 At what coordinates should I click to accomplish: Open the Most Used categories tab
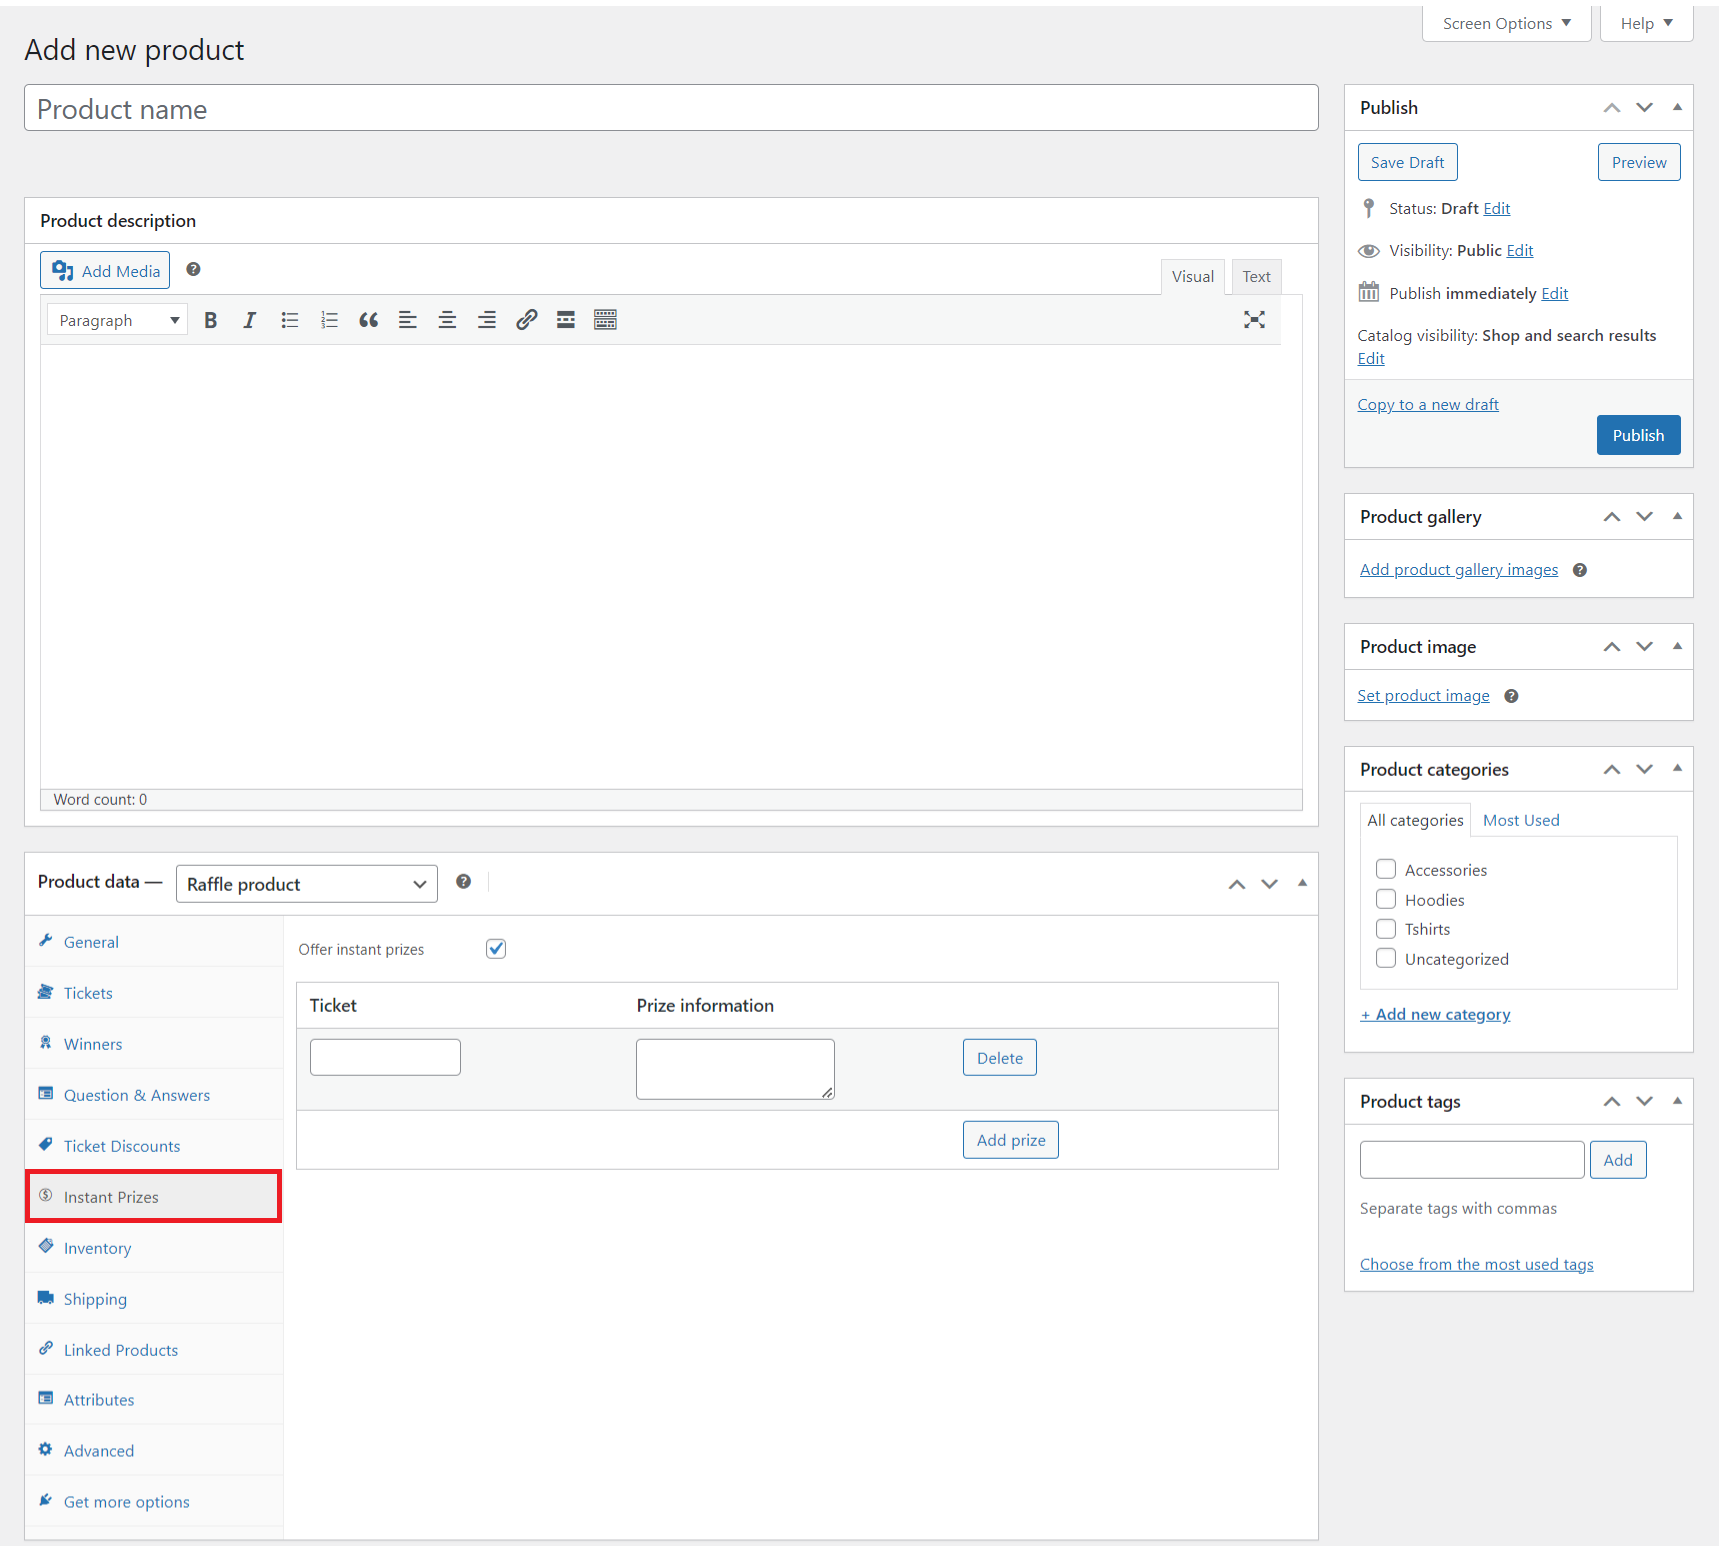pyautogui.click(x=1521, y=820)
